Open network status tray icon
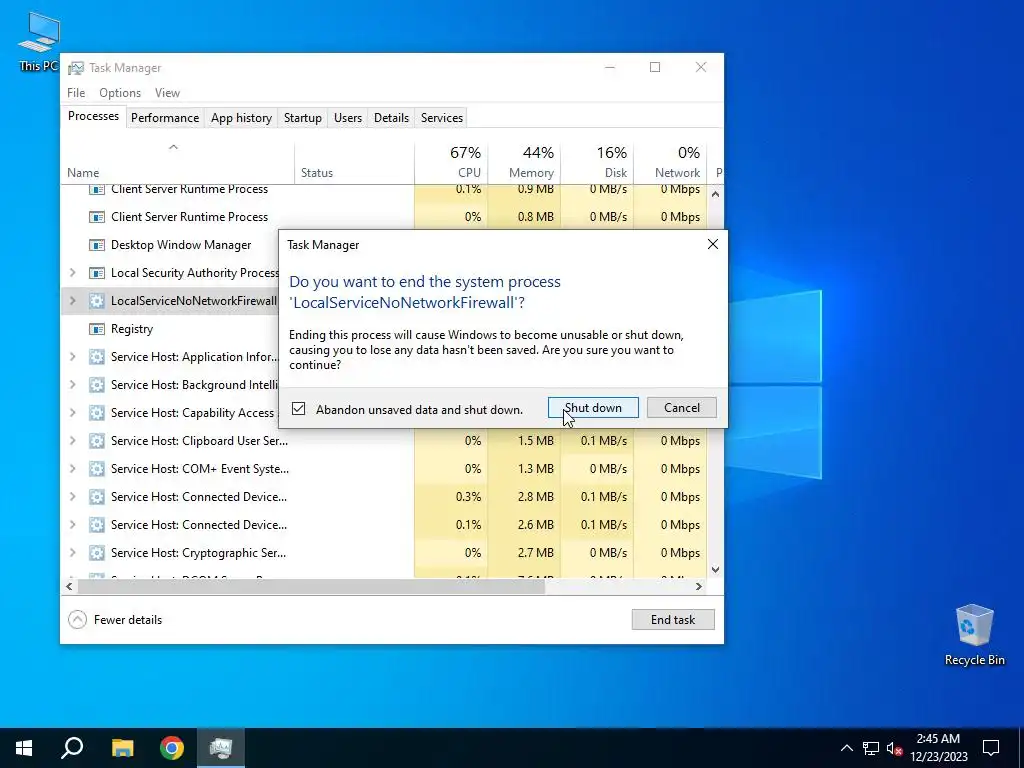The image size is (1024, 768). pyautogui.click(x=871, y=748)
